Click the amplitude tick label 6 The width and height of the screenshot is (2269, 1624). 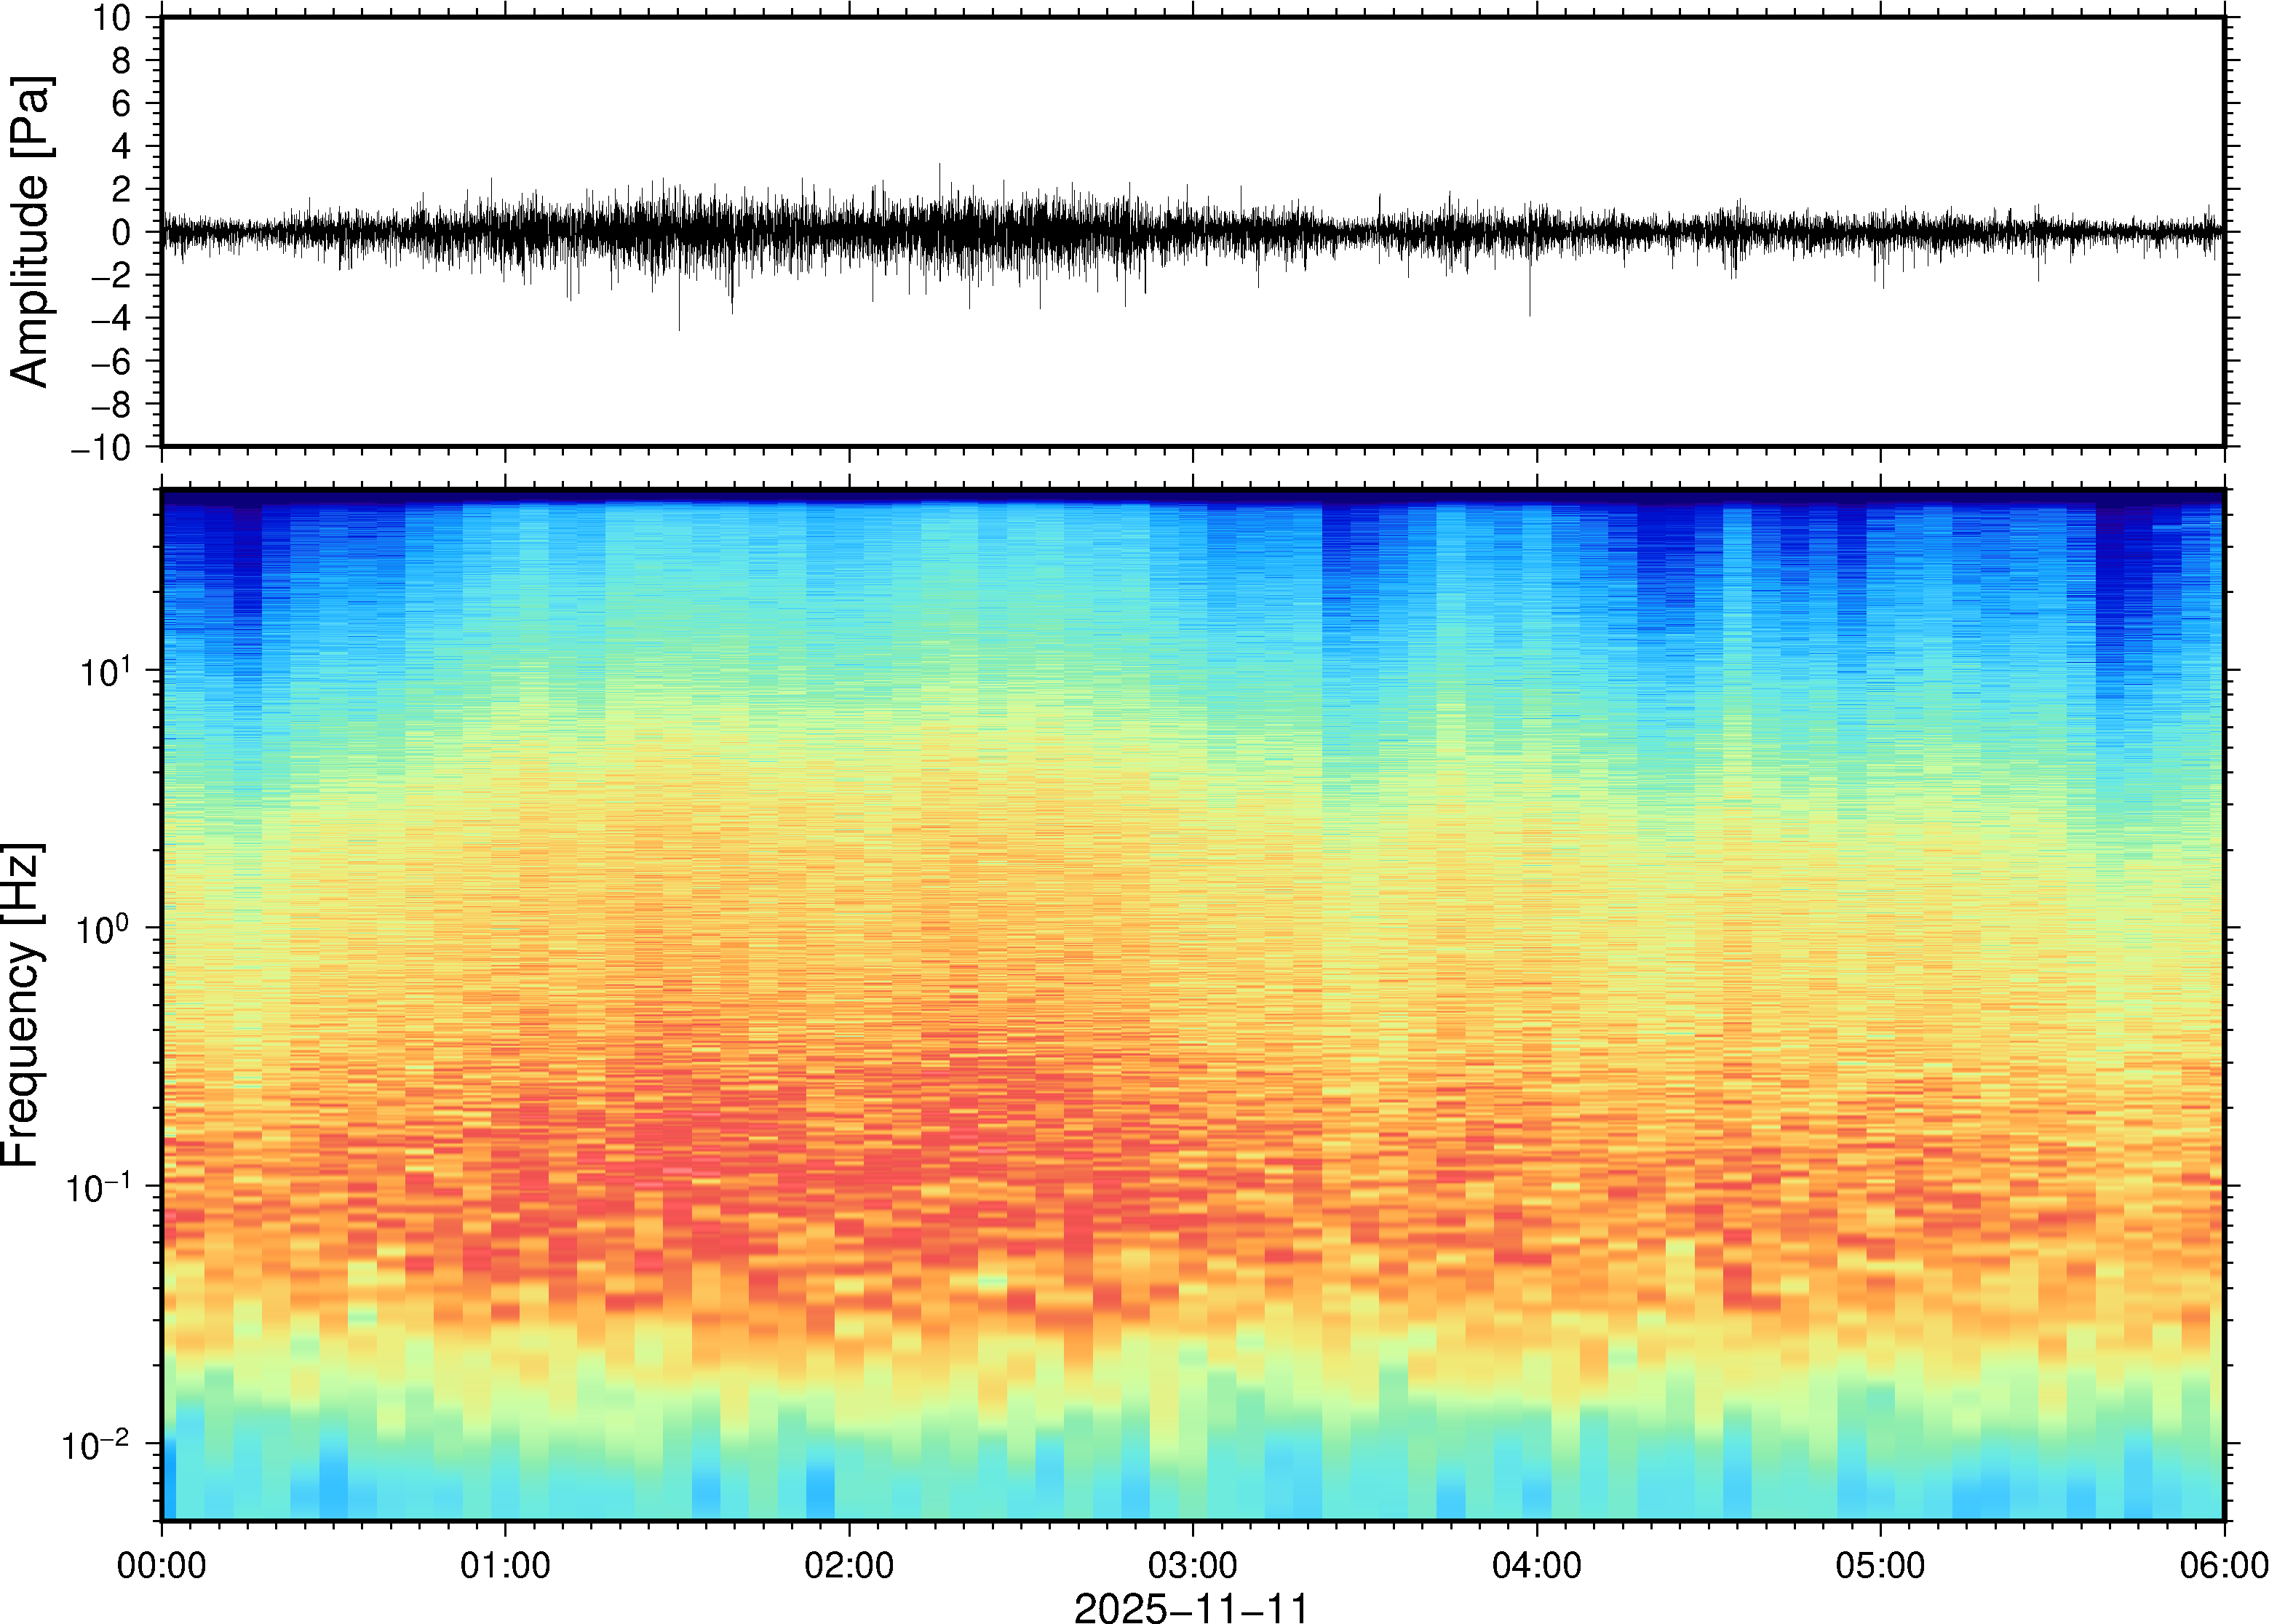click(x=122, y=104)
